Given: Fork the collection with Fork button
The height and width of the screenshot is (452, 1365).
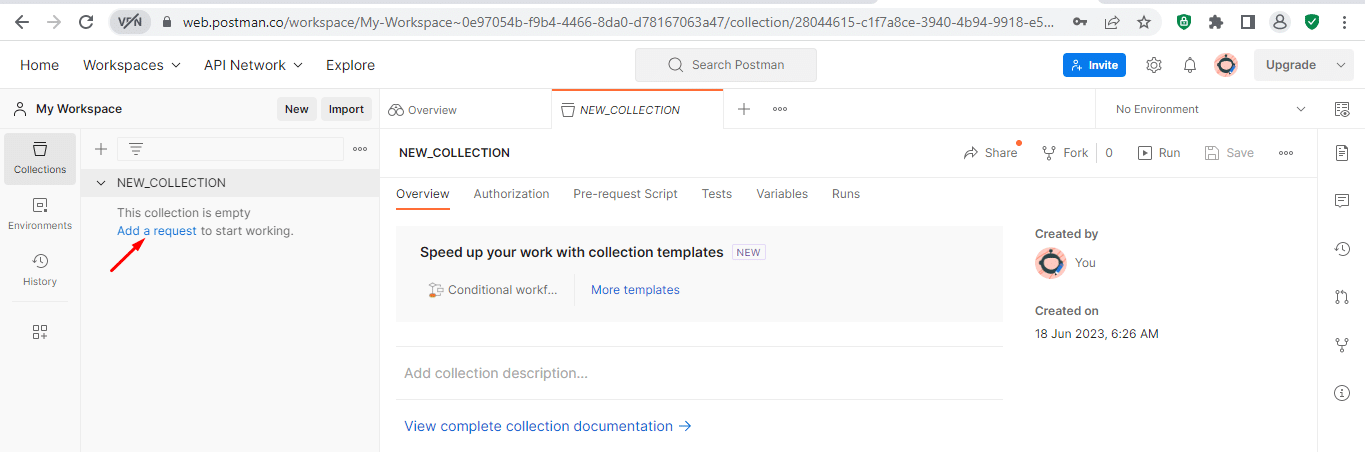Looking at the screenshot, I should point(1065,153).
